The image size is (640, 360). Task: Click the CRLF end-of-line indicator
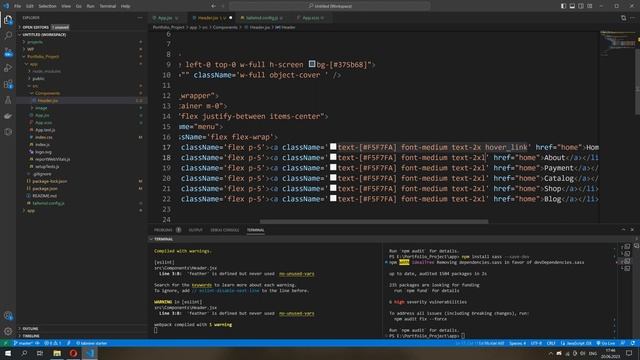(x=551, y=343)
